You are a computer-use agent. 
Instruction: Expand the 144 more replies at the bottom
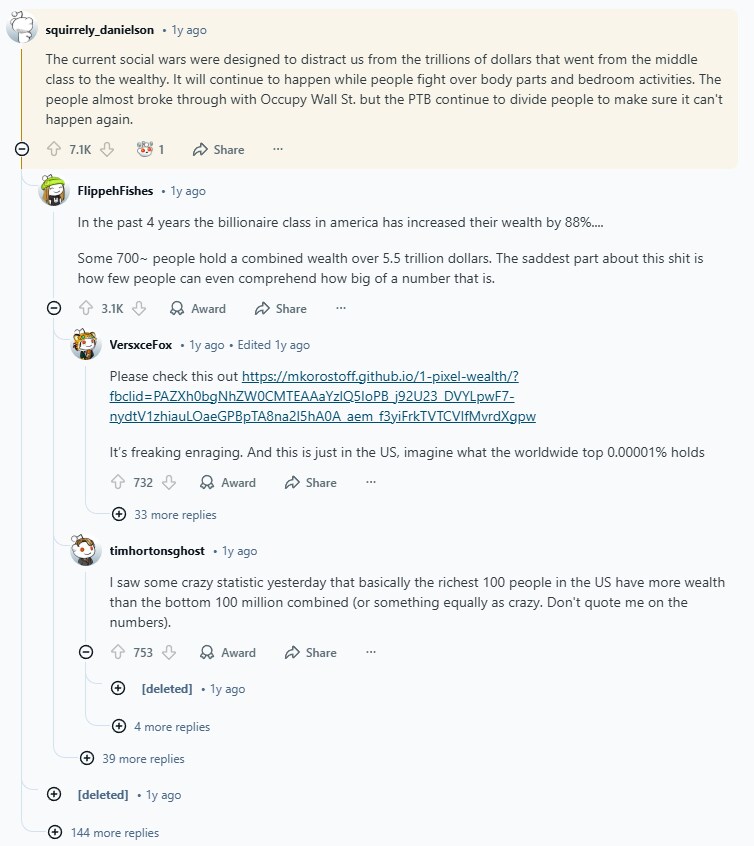point(110,832)
